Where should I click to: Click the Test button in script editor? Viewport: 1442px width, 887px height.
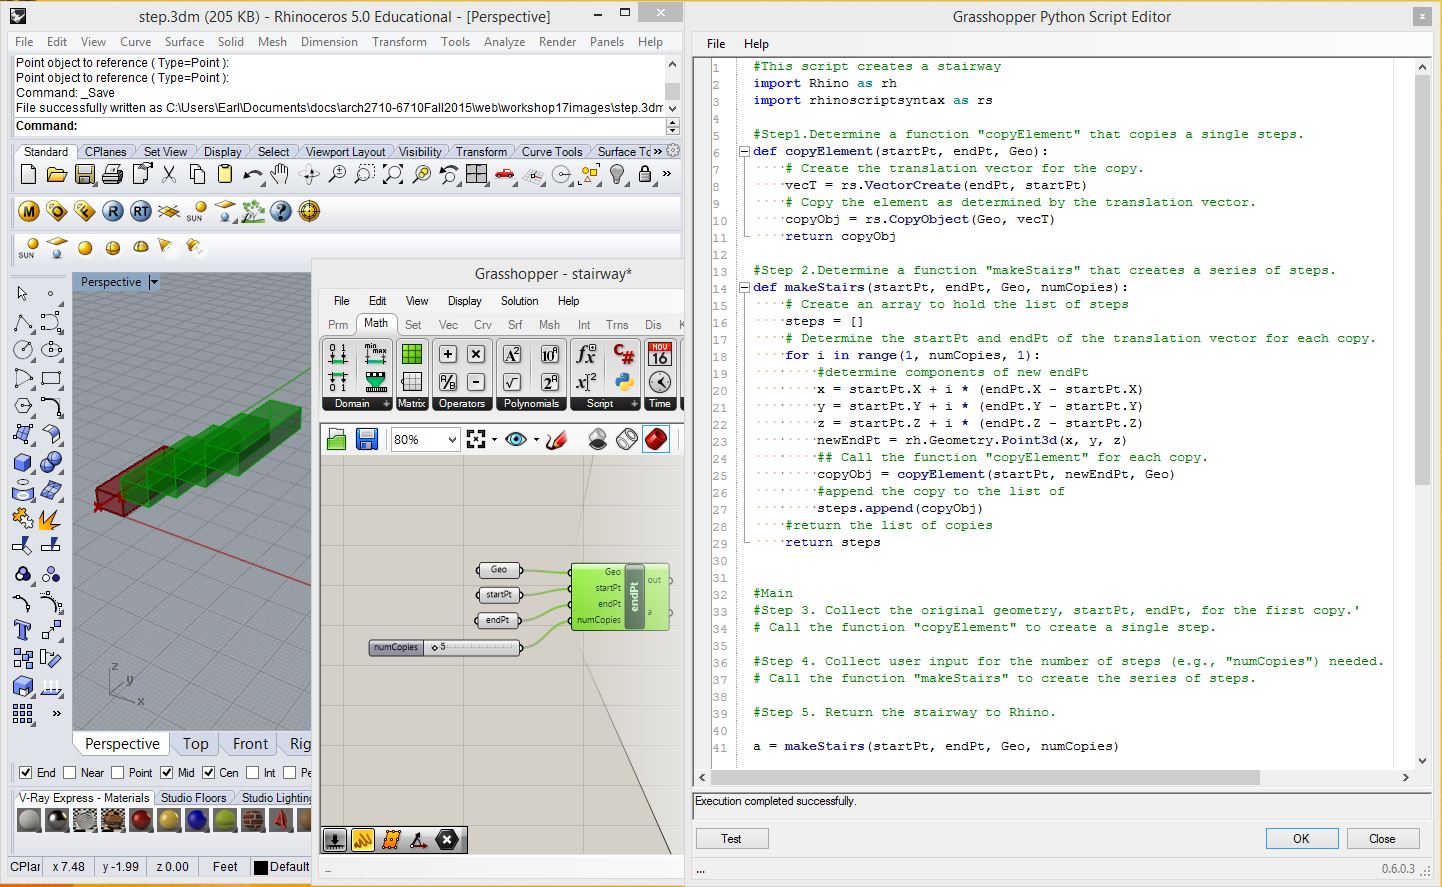tap(731, 839)
